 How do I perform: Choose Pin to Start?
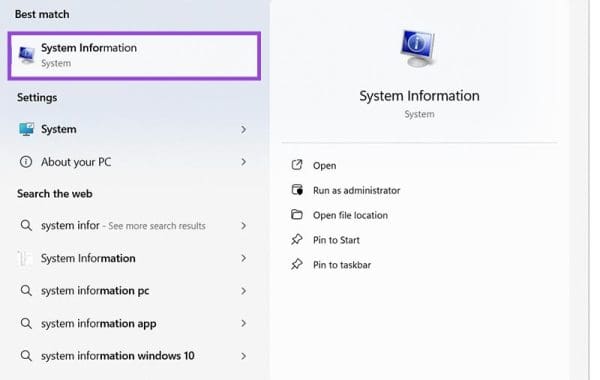[336, 240]
